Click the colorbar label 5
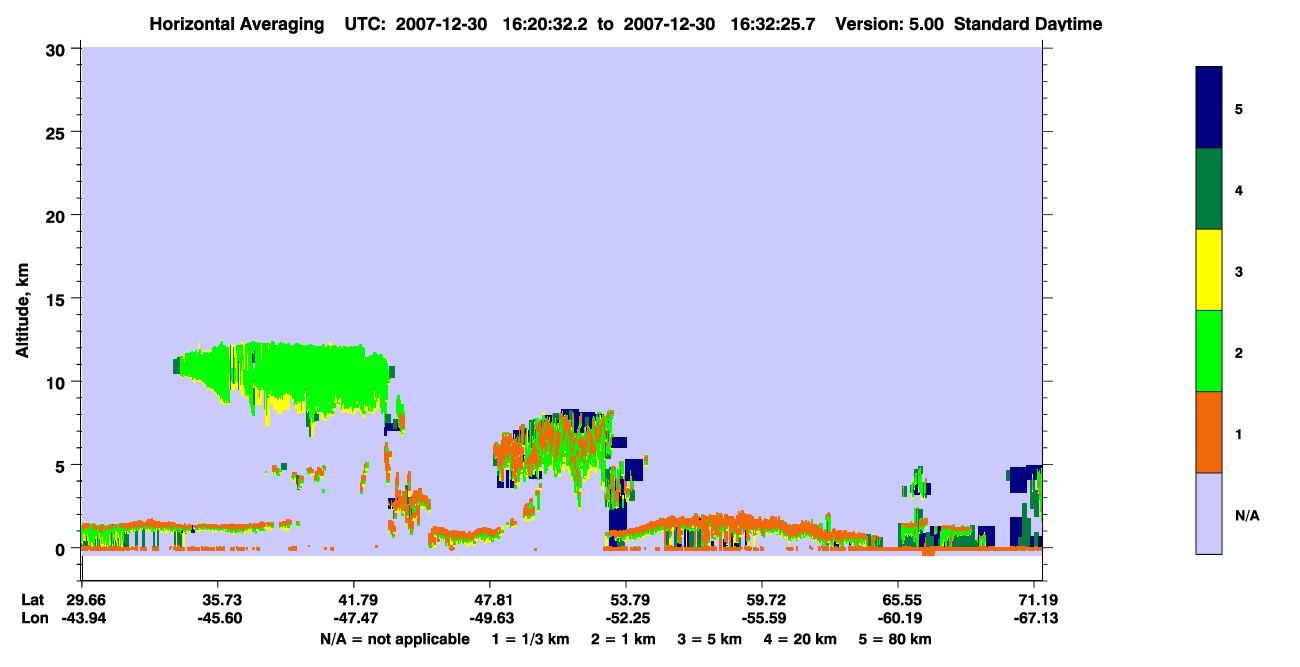 click(1239, 109)
